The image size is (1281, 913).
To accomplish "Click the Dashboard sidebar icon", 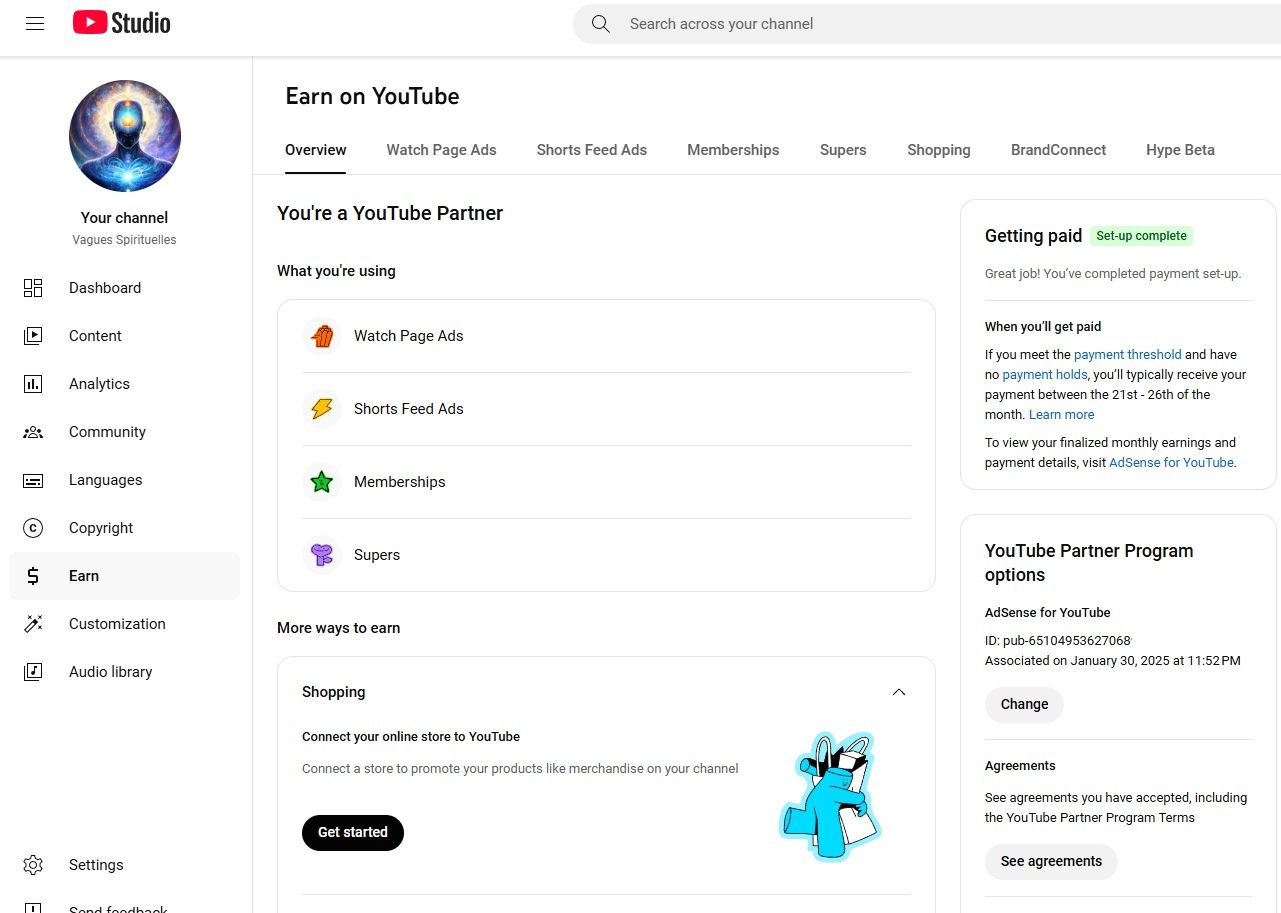I will 33,288.
